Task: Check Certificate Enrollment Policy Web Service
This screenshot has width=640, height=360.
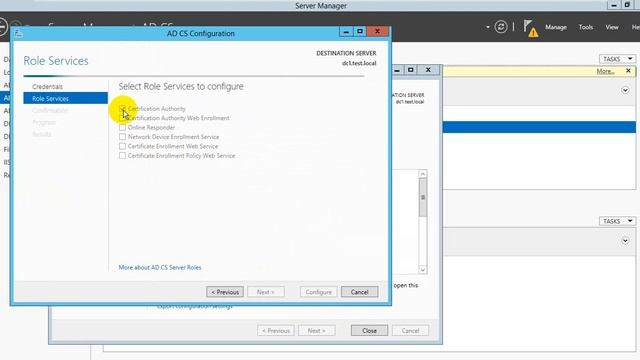Action: pos(122,156)
